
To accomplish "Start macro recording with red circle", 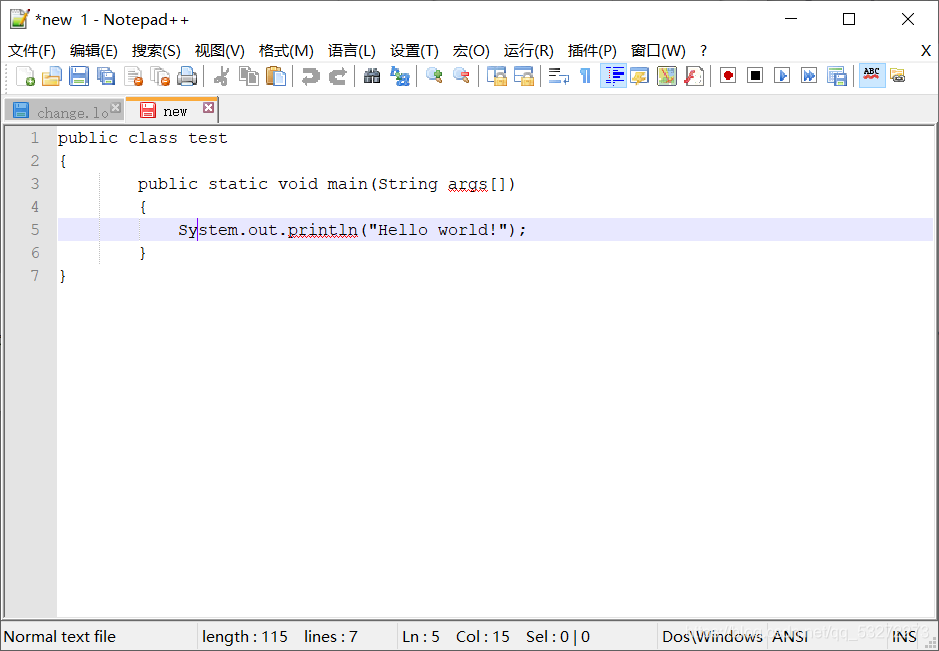I will (728, 75).
